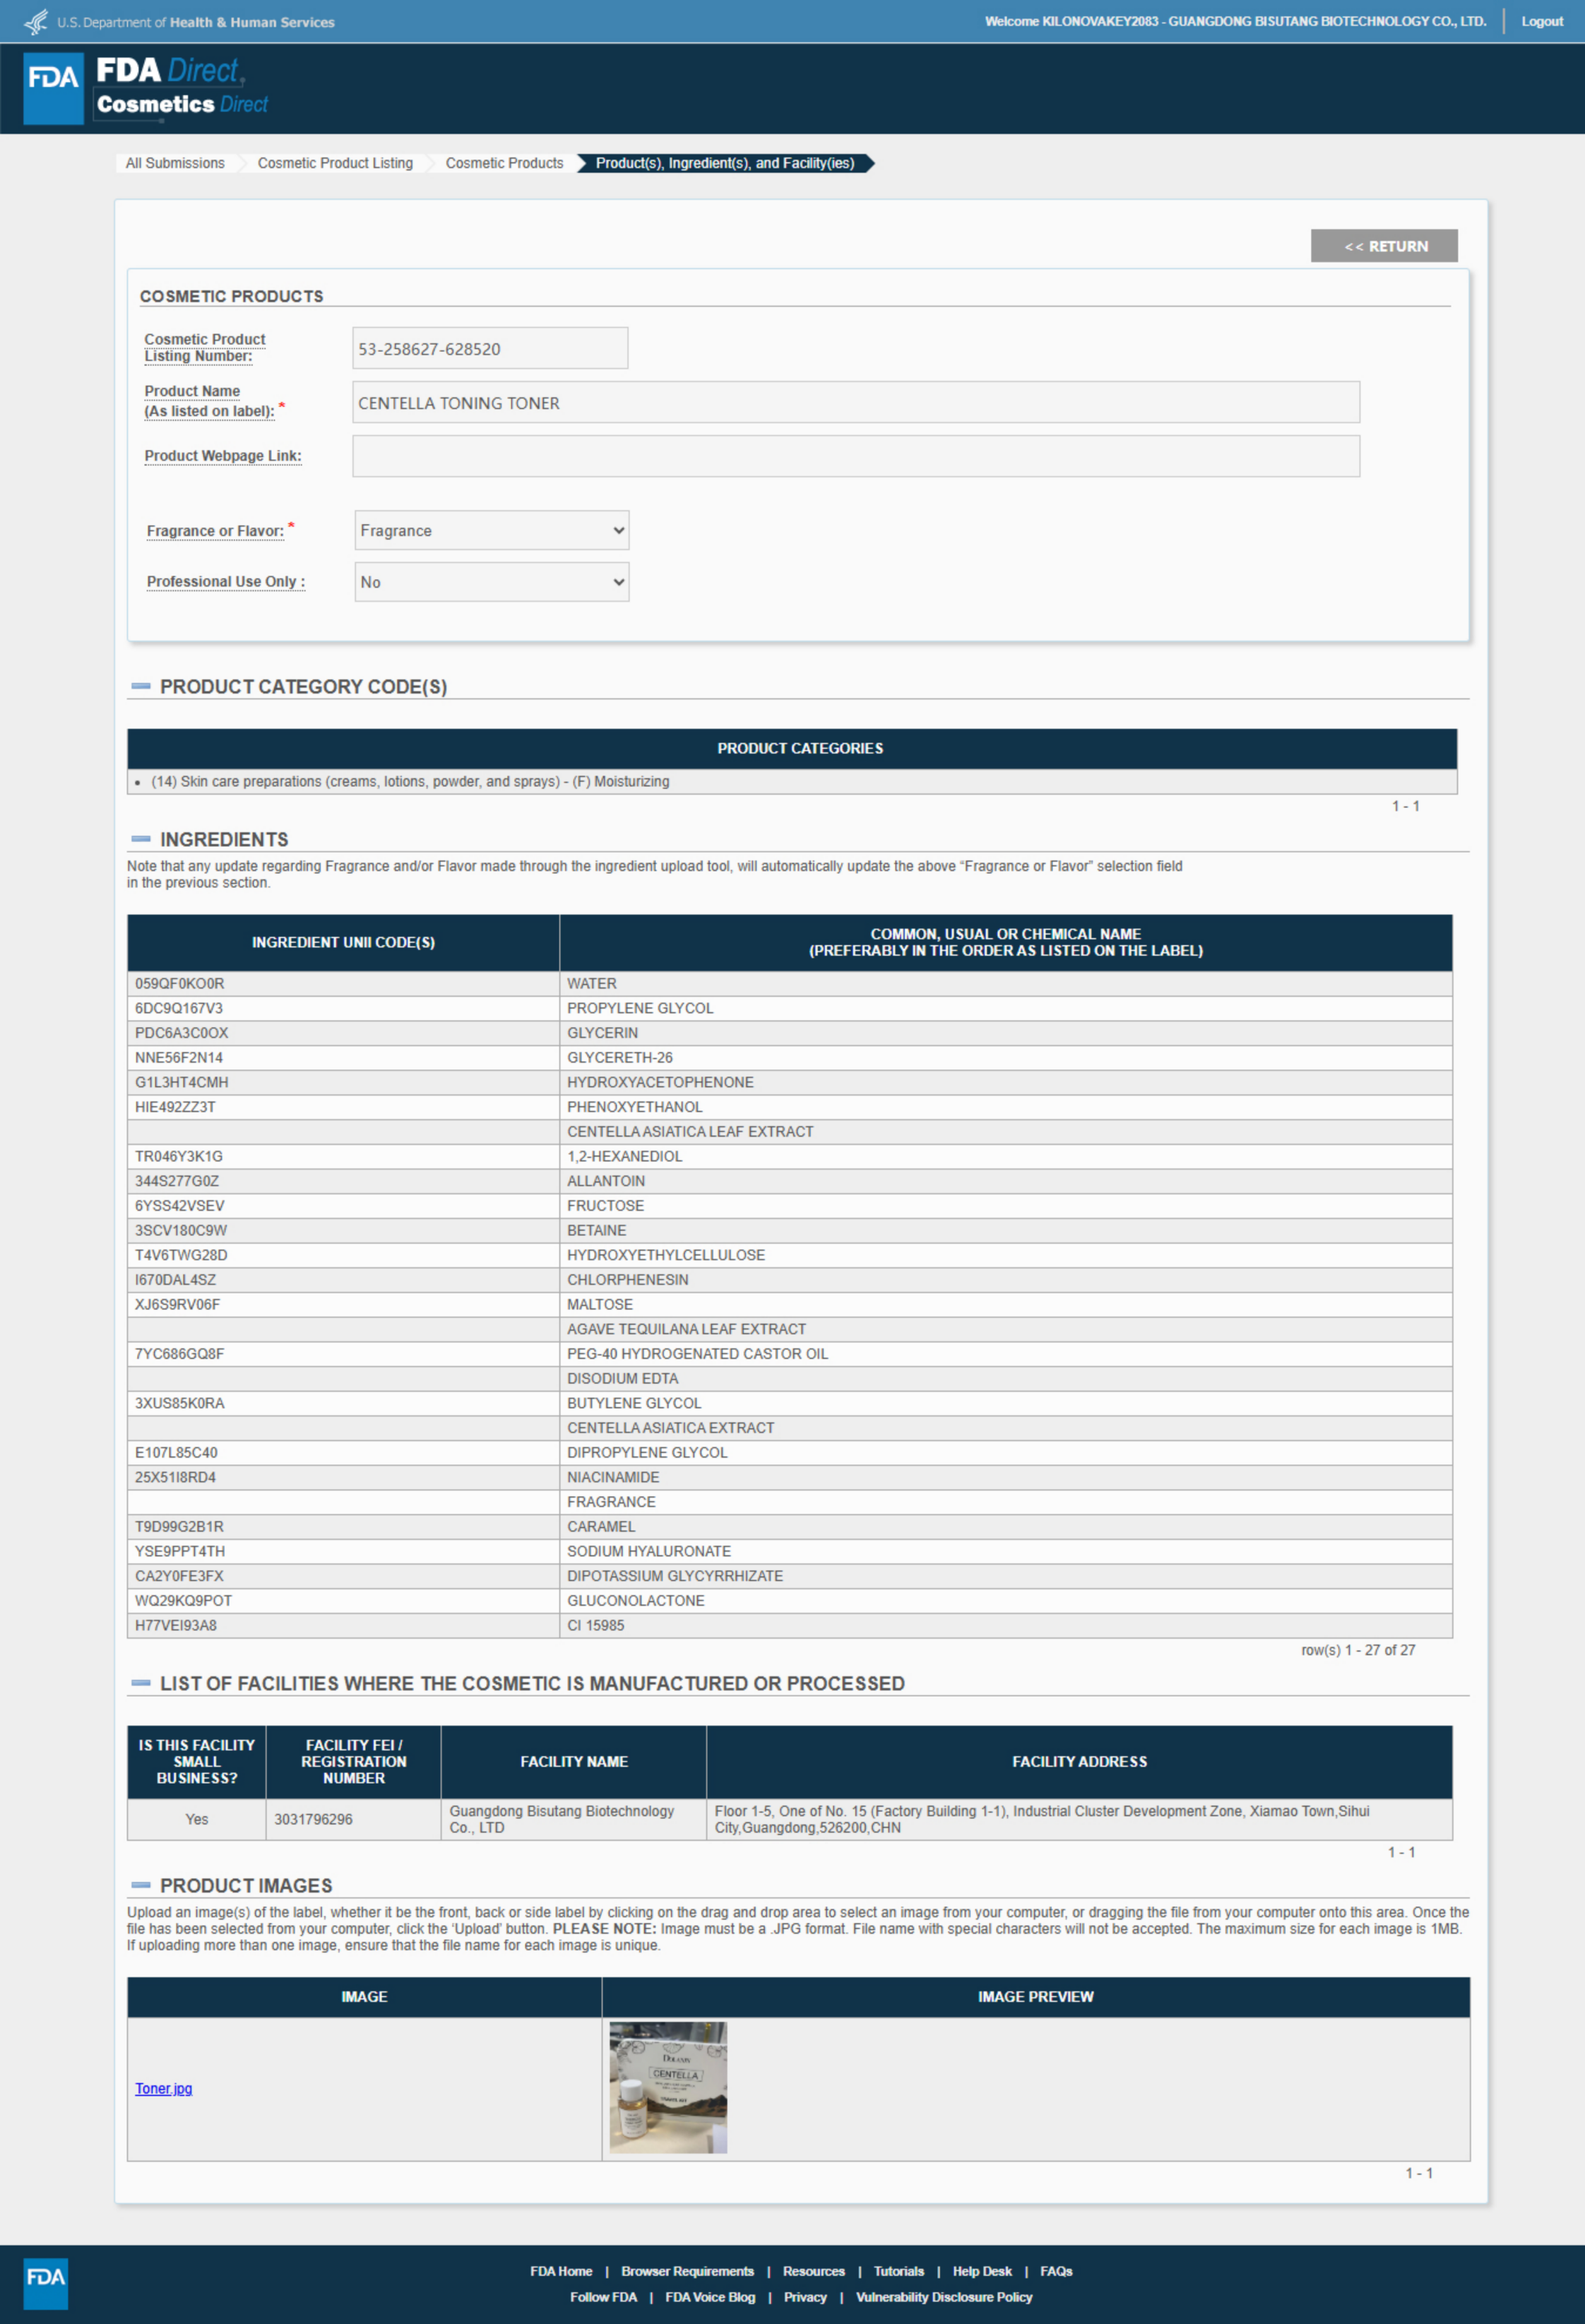This screenshot has height=2324, width=1585.
Task: Go to Cosmetic Products breadcrumb
Action: click(x=504, y=163)
